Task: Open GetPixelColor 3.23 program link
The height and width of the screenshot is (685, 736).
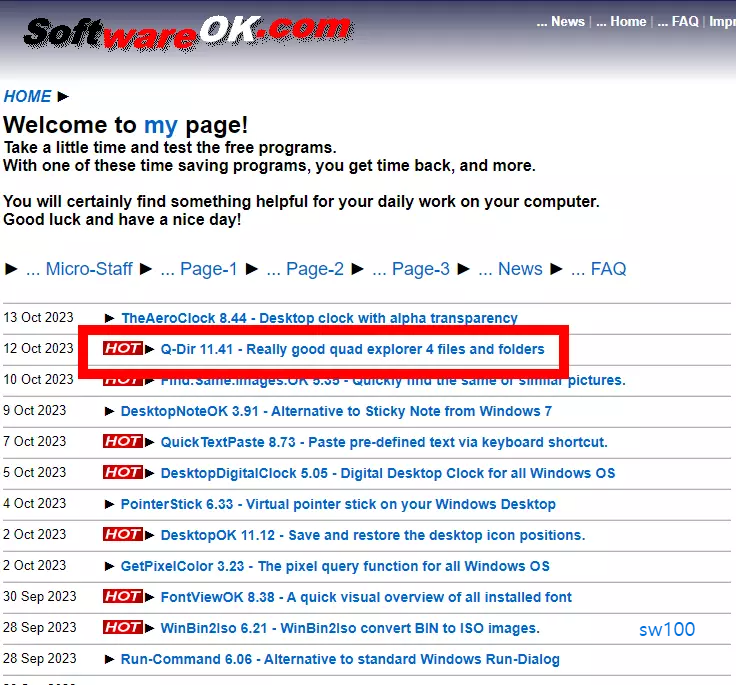Action: click(335, 566)
